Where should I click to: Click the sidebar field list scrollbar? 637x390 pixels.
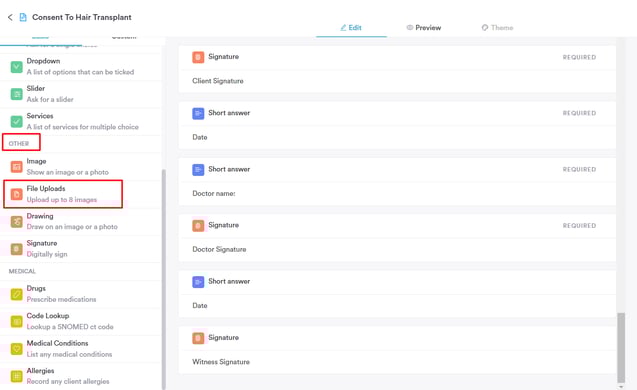pos(164,280)
